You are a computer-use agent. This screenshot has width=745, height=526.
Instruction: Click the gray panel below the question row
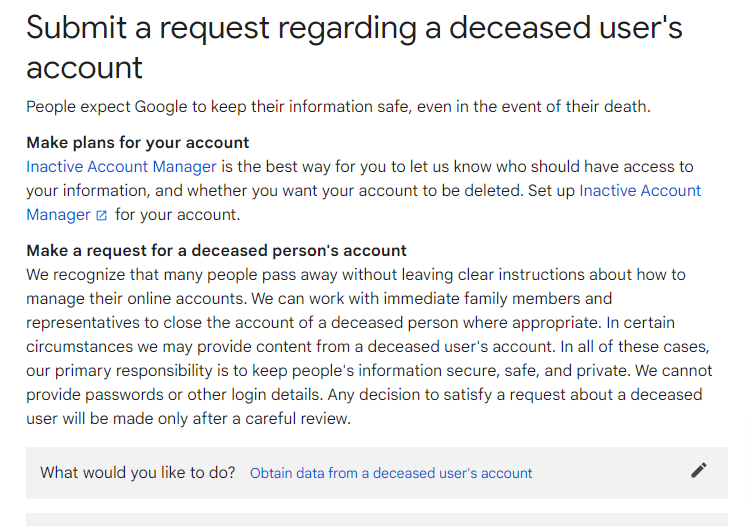tap(377, 519)
